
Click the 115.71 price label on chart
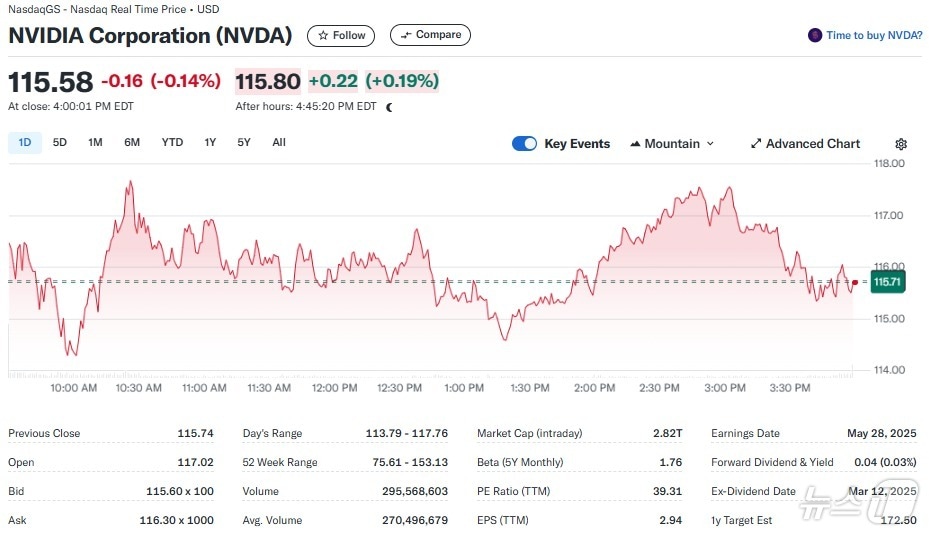point(887,283)
